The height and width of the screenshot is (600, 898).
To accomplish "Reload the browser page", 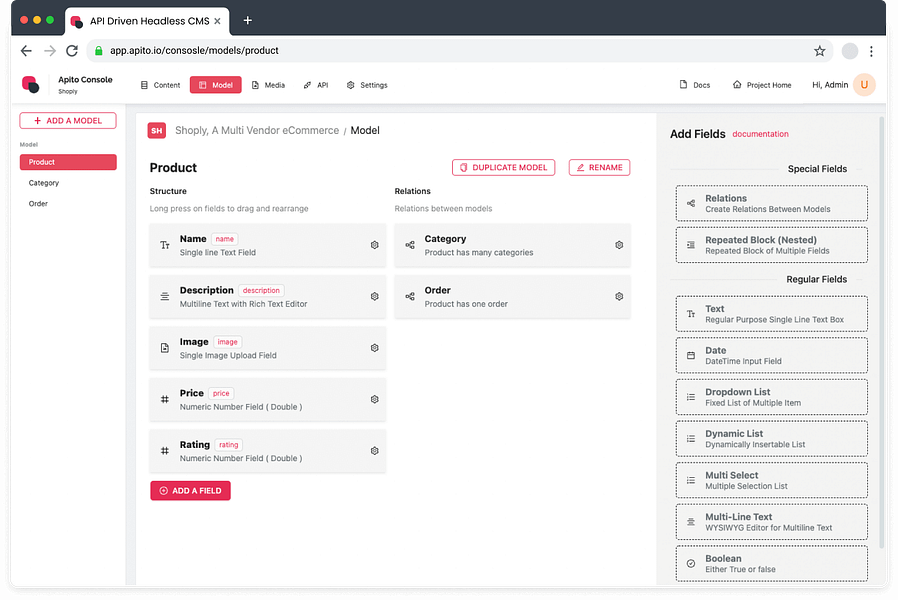I will [72, 51].
